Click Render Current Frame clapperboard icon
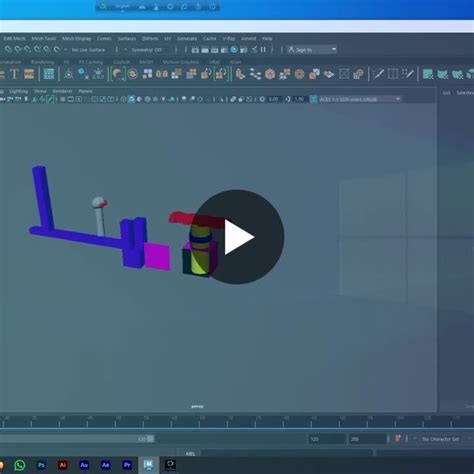Screen dimensions: 474x474 pos(205,50)
